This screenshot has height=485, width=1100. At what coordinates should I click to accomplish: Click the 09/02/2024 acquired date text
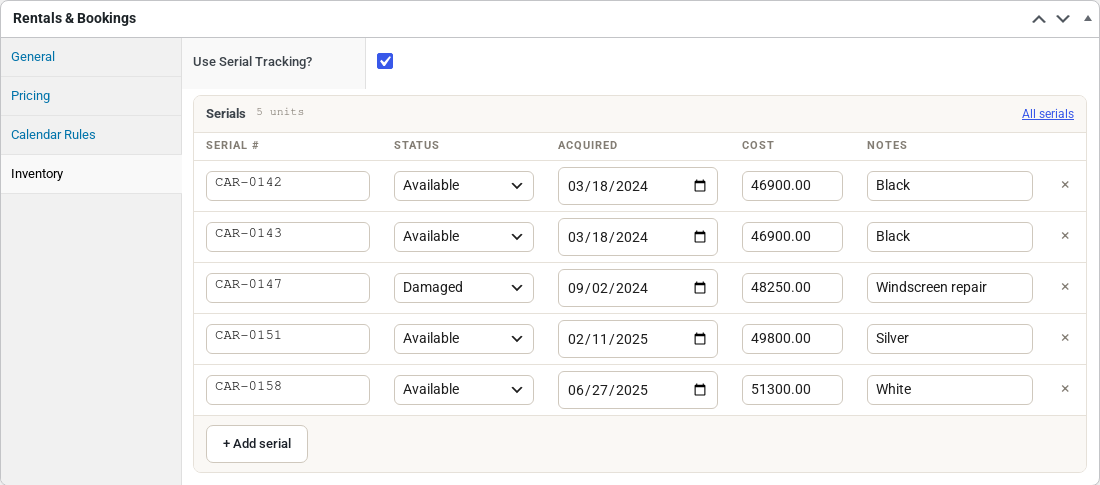(x=608, y=288)
